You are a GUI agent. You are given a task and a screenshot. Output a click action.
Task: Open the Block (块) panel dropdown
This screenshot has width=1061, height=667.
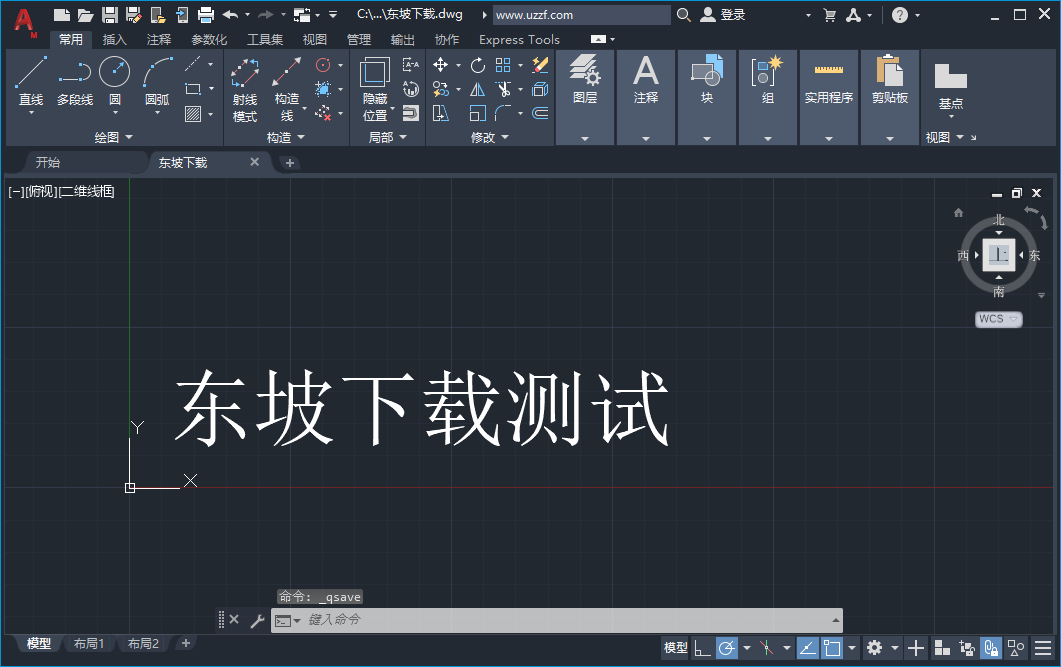click(706, 139)
